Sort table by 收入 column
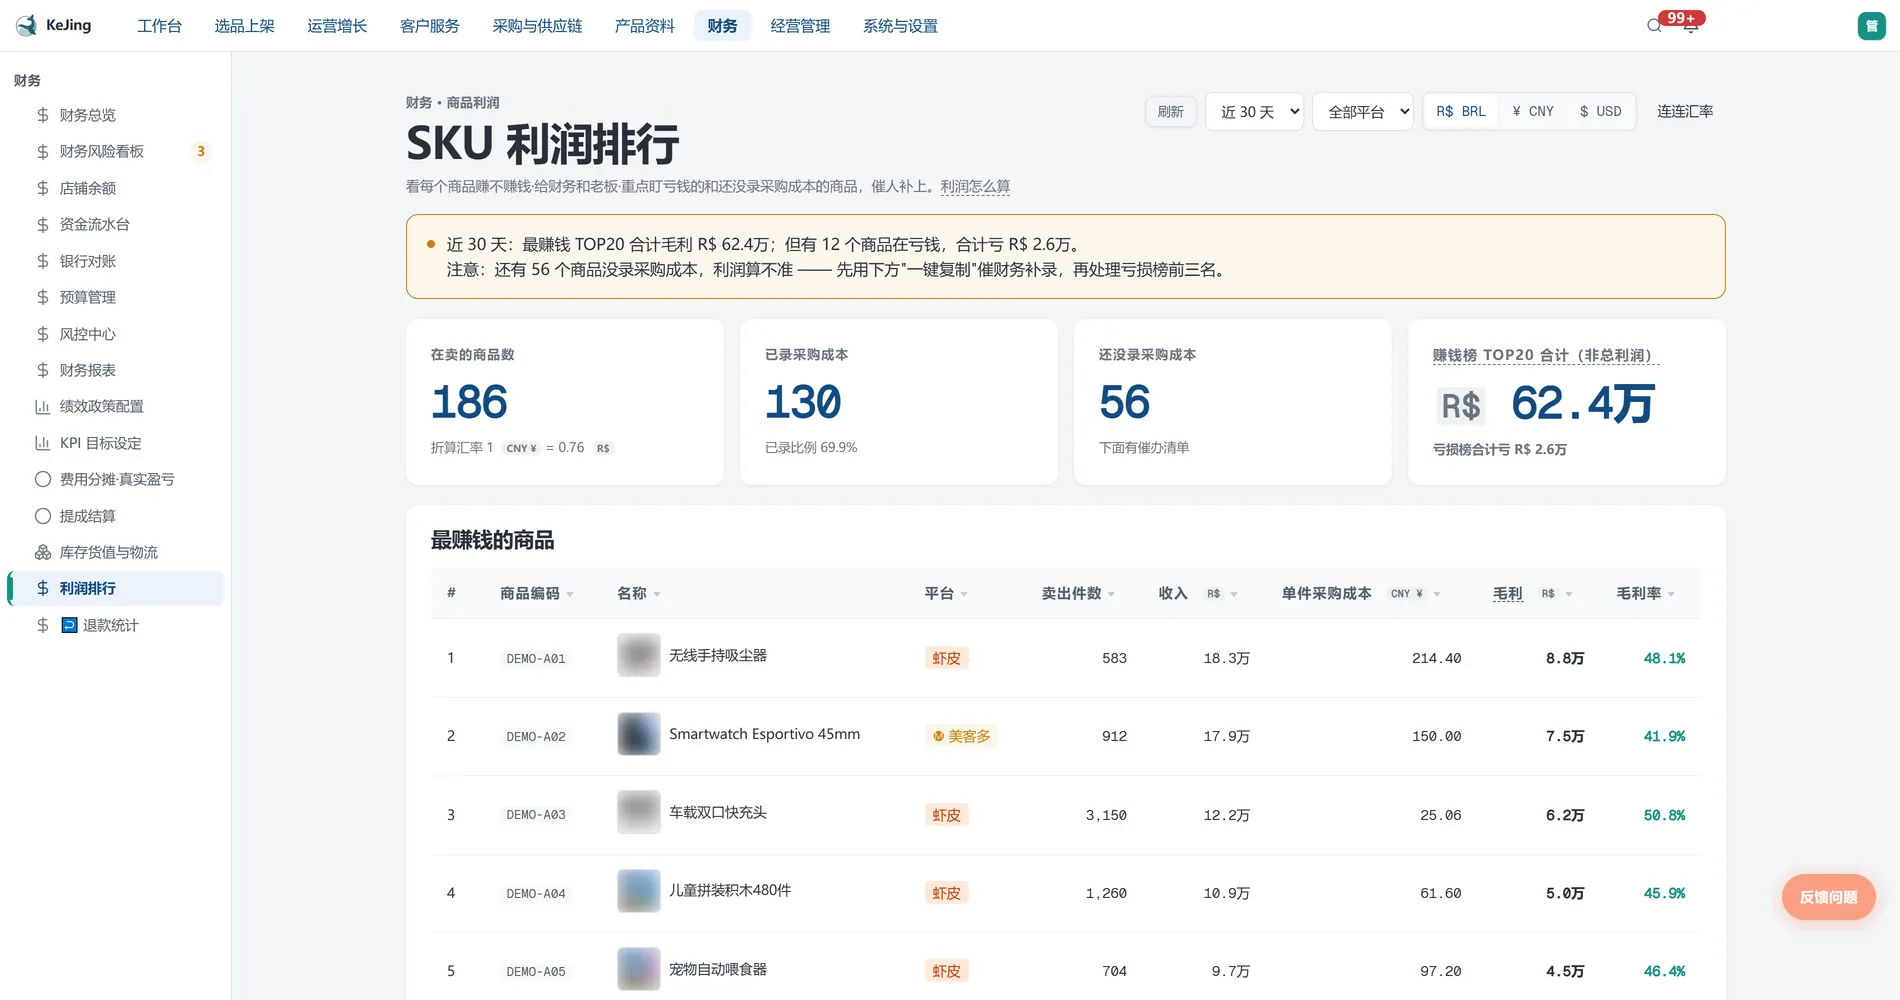The height and width of the screenshot is (1000, 1900). [1198, 593]
